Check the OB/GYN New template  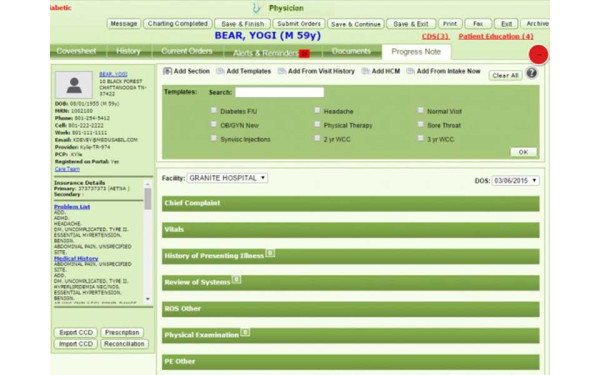tap(214, 124)
